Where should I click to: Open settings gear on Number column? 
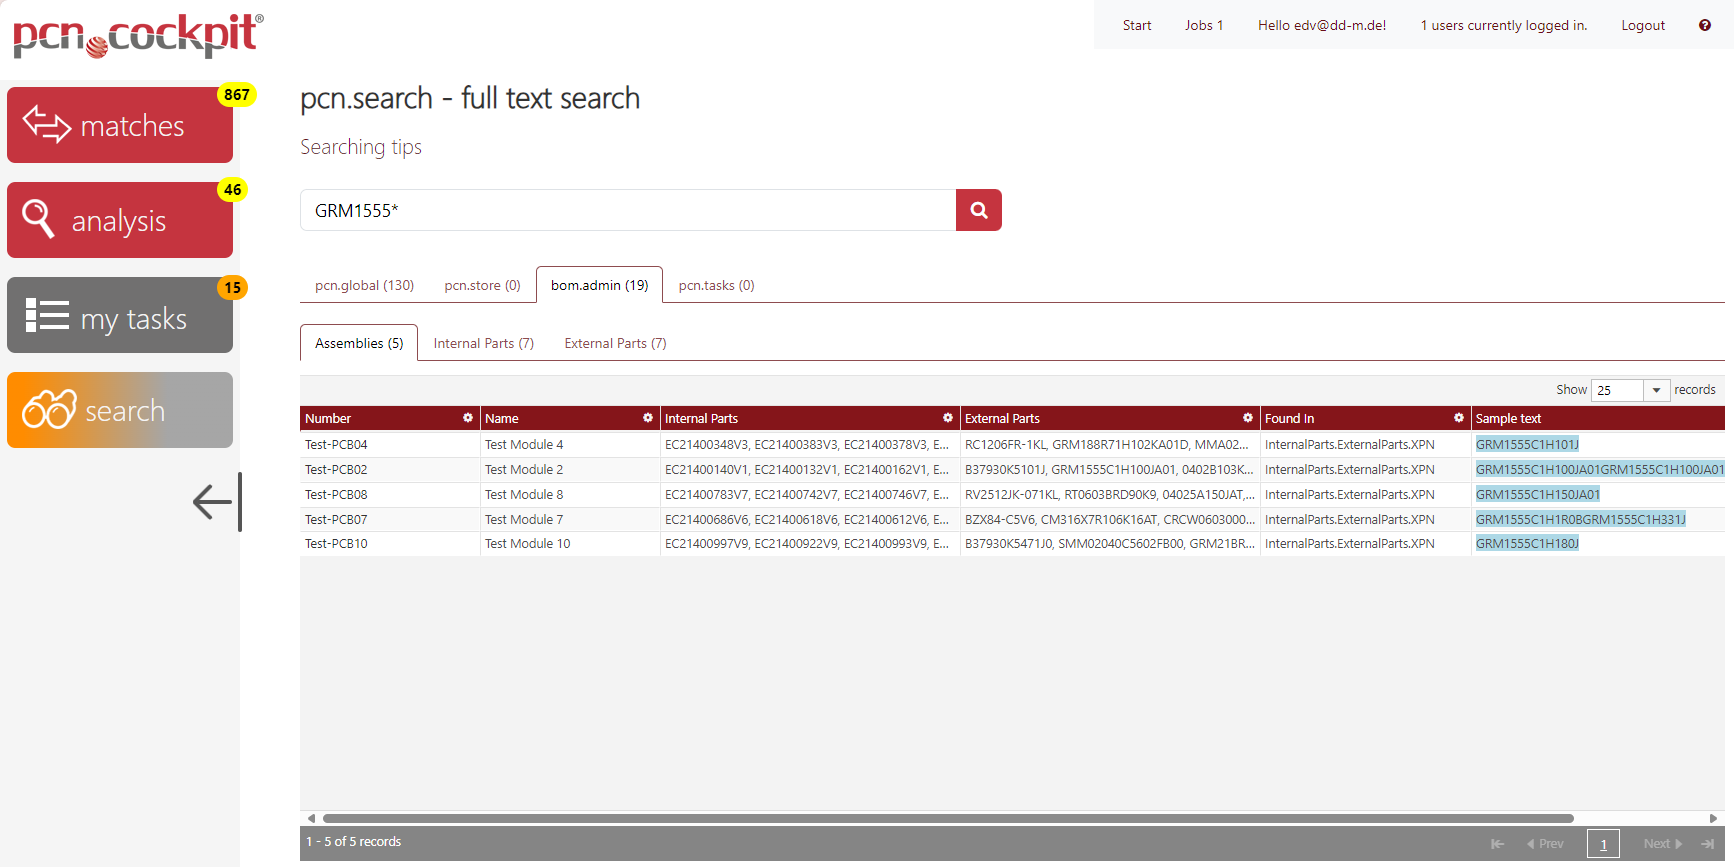[x=467, y=418]
